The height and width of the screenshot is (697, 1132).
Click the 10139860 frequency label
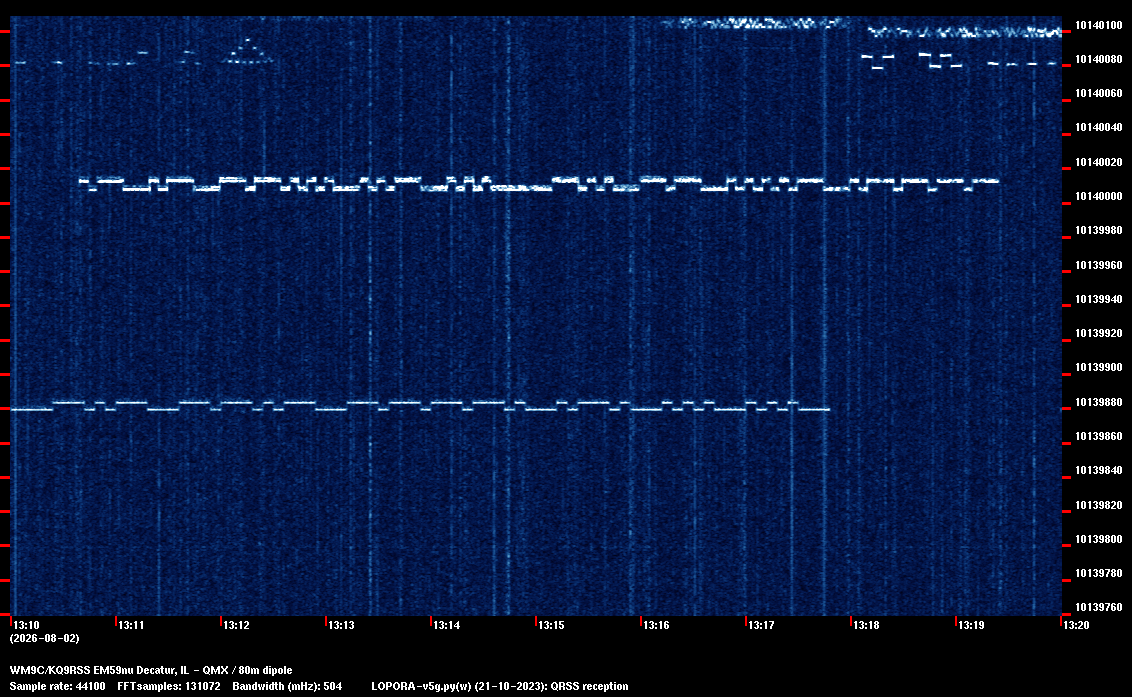[x=1099, y=436]
